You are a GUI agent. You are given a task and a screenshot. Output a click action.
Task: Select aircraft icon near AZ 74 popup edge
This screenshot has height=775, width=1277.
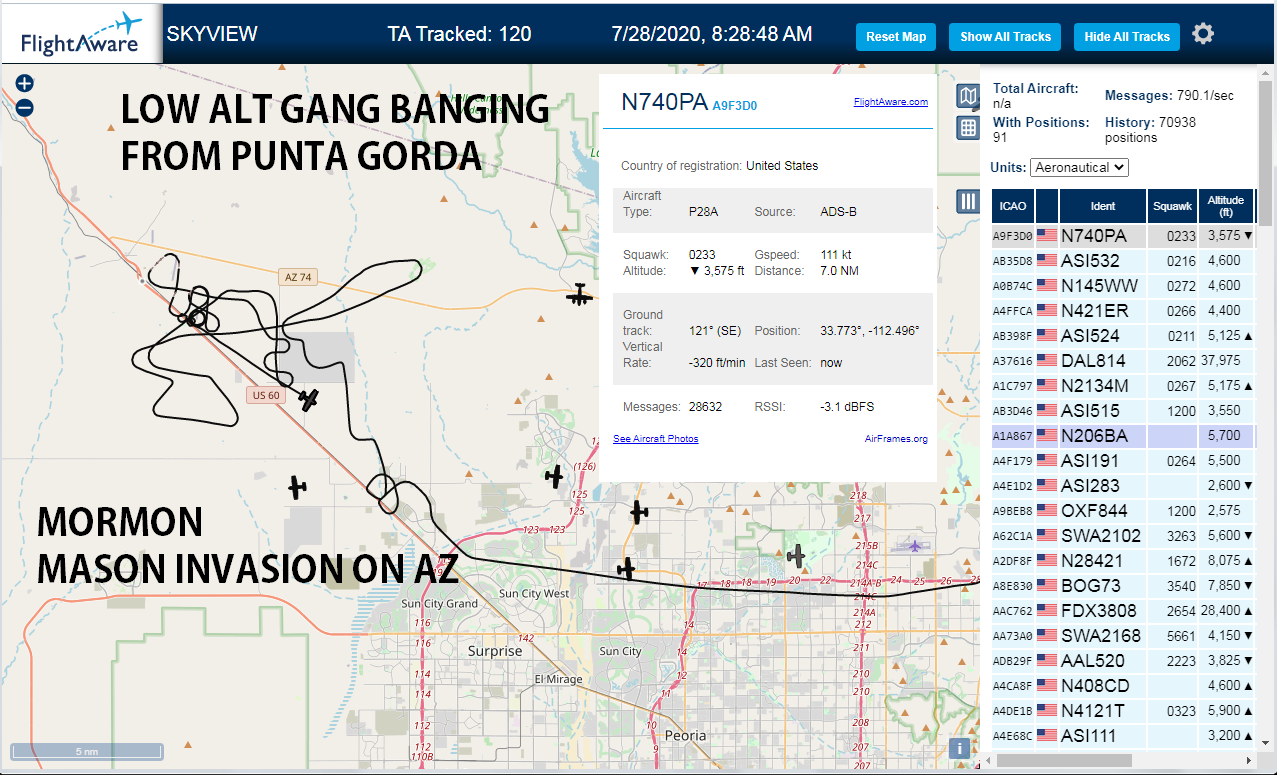578,294
